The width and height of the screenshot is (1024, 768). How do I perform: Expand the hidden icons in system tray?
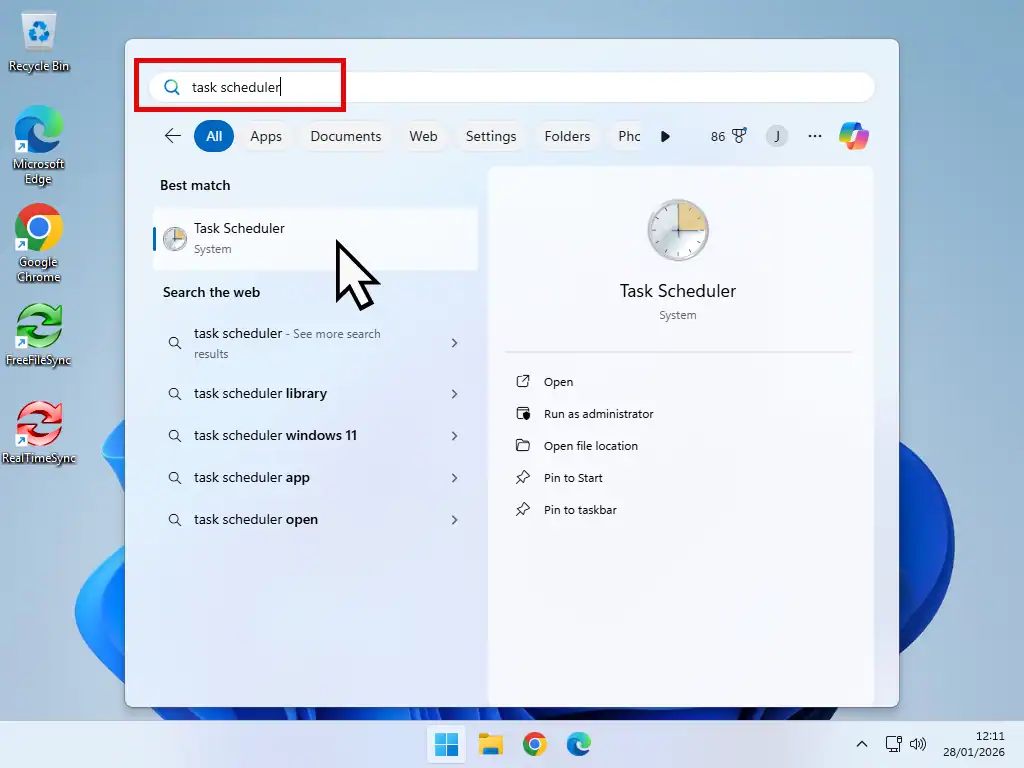coord(862,744)
